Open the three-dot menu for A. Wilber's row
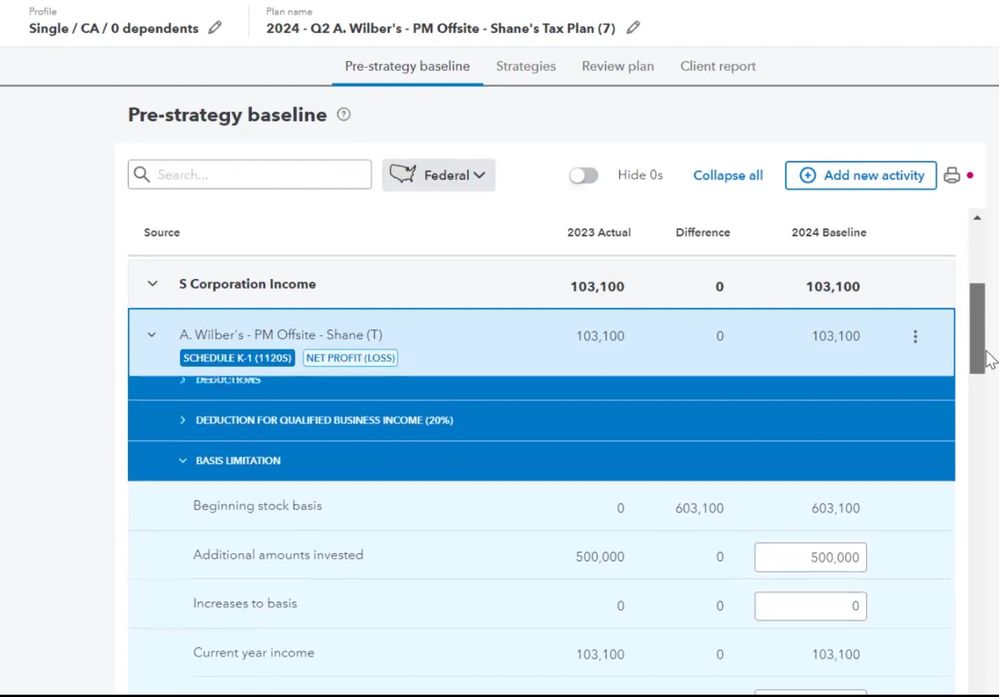Image resolution: width=999 pixels, height=697 pixels. [915, 337]
